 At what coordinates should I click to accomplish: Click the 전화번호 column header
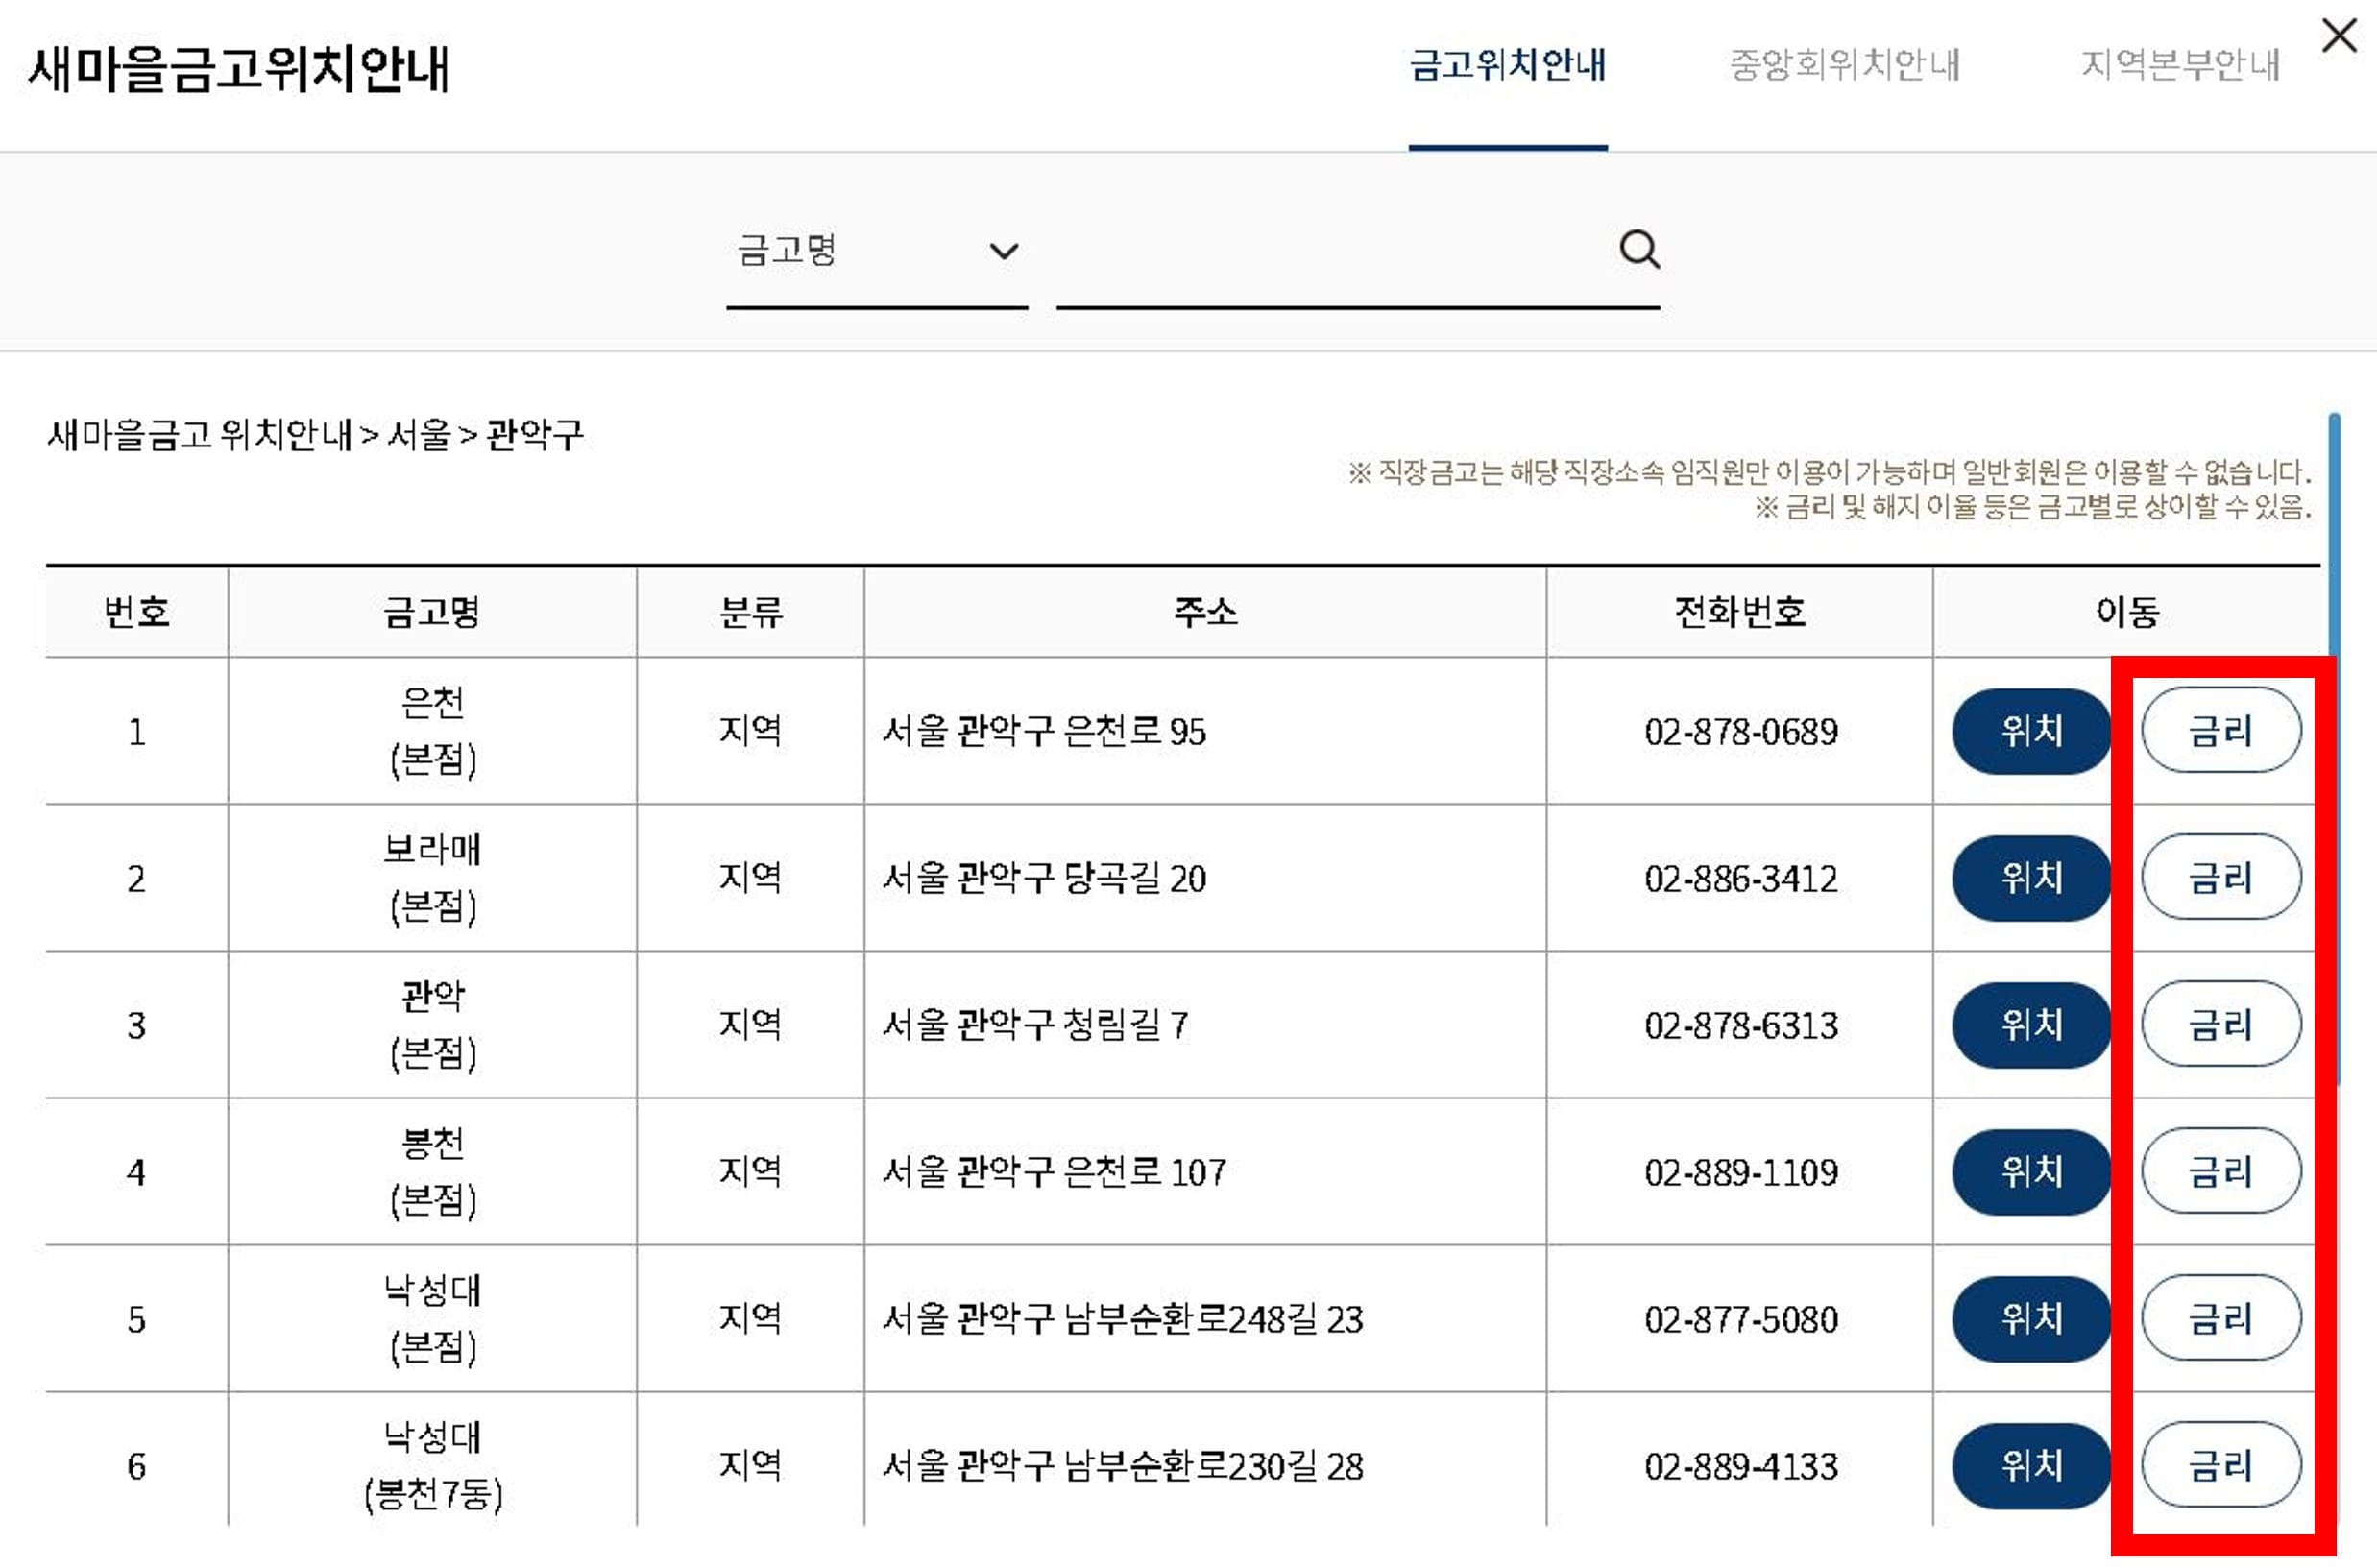[x=1740, y=612]
